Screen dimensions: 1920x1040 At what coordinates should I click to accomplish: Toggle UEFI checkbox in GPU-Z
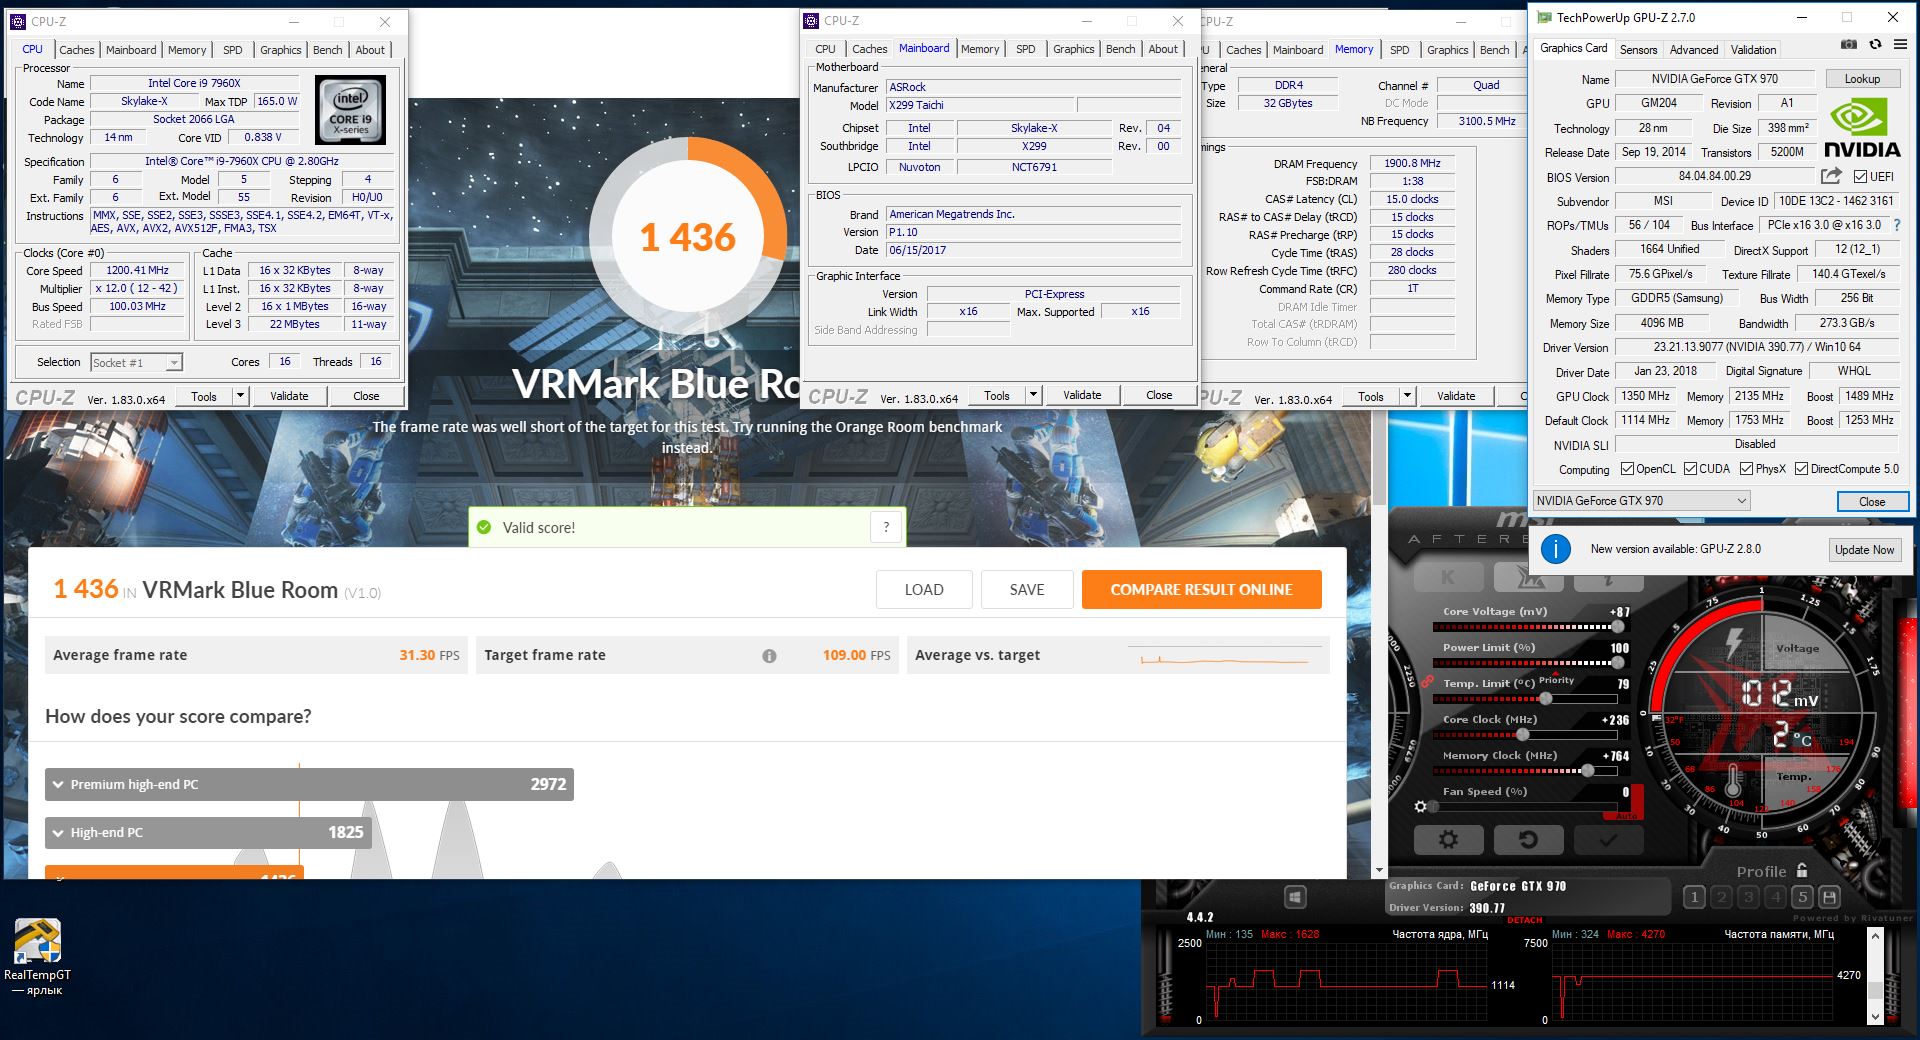click(x=1860, y=177)
